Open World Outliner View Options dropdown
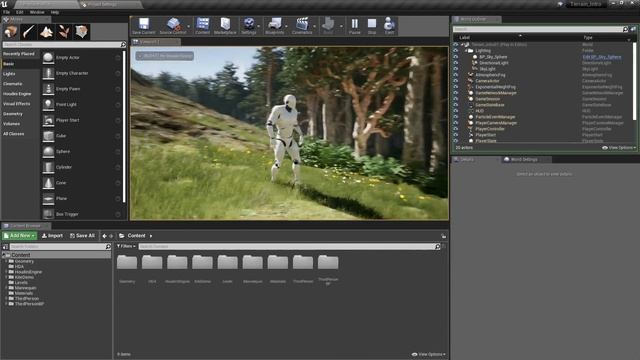640x360 pixels. pos(619,148)
